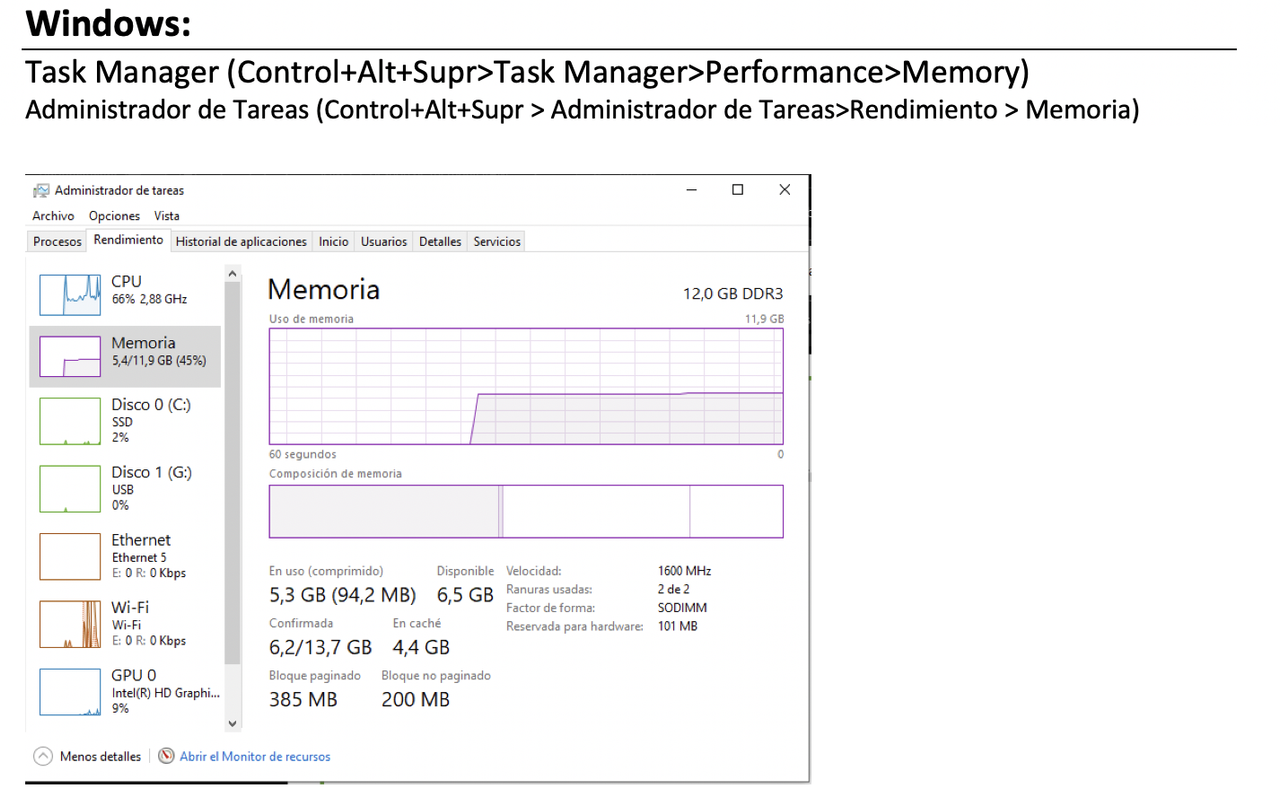The width and height of the screenshot is (1280, 797).
Task: Click the sidebar scroll-down chevron
Action: tap(232, 722)
